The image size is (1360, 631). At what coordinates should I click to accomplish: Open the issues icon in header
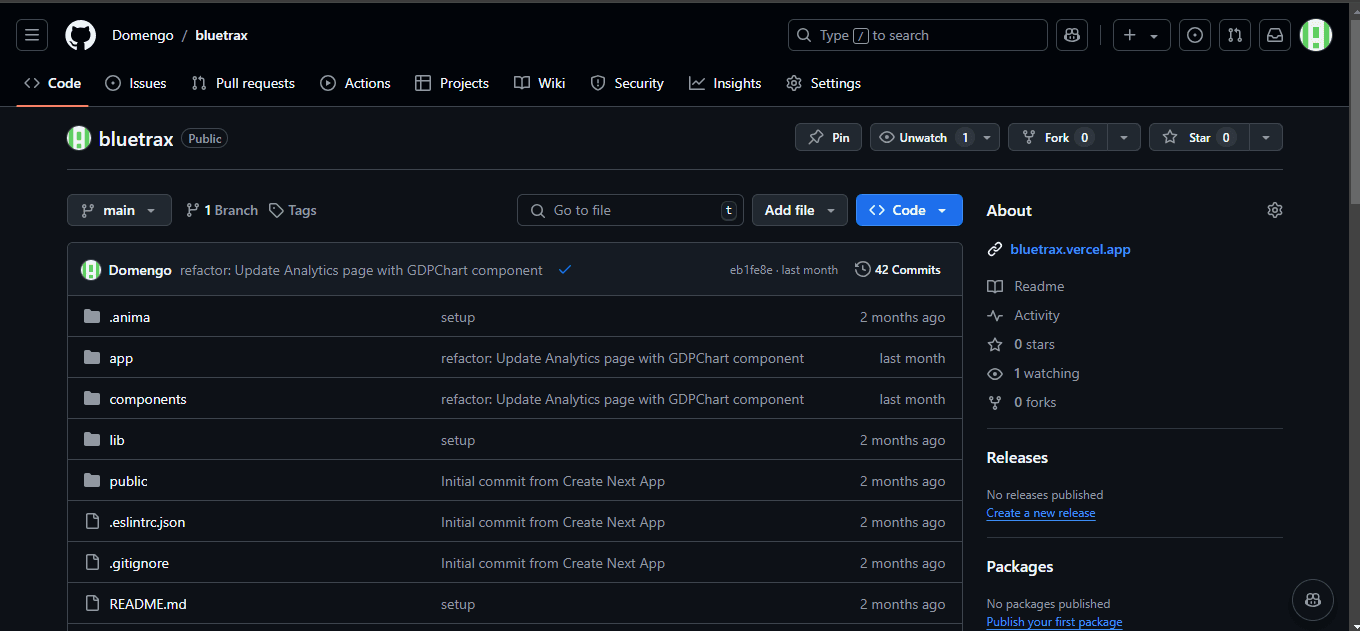(x=1195, y=35)
